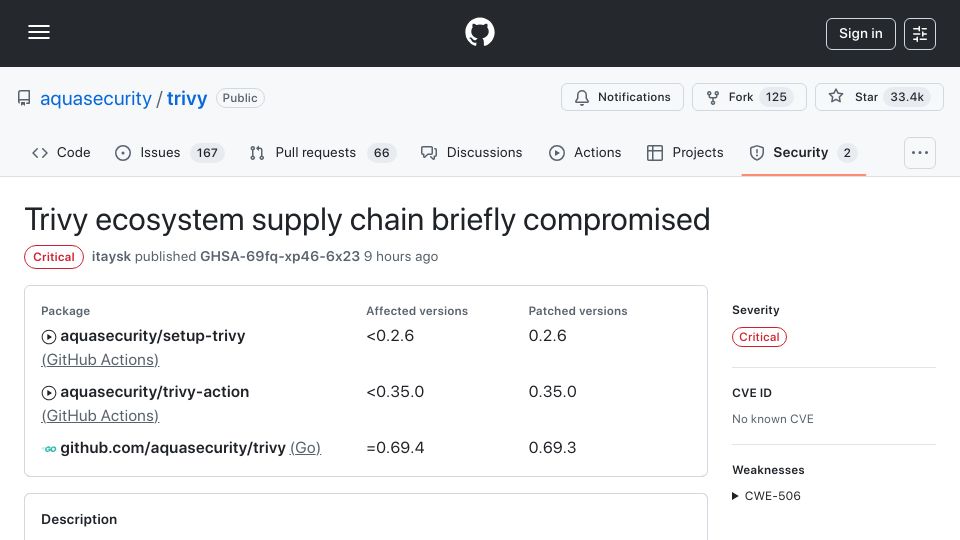This screenshot has height=540, width=960.
Task: Open GitHub Actions link under setup-trivy
Action: point(100,360)
